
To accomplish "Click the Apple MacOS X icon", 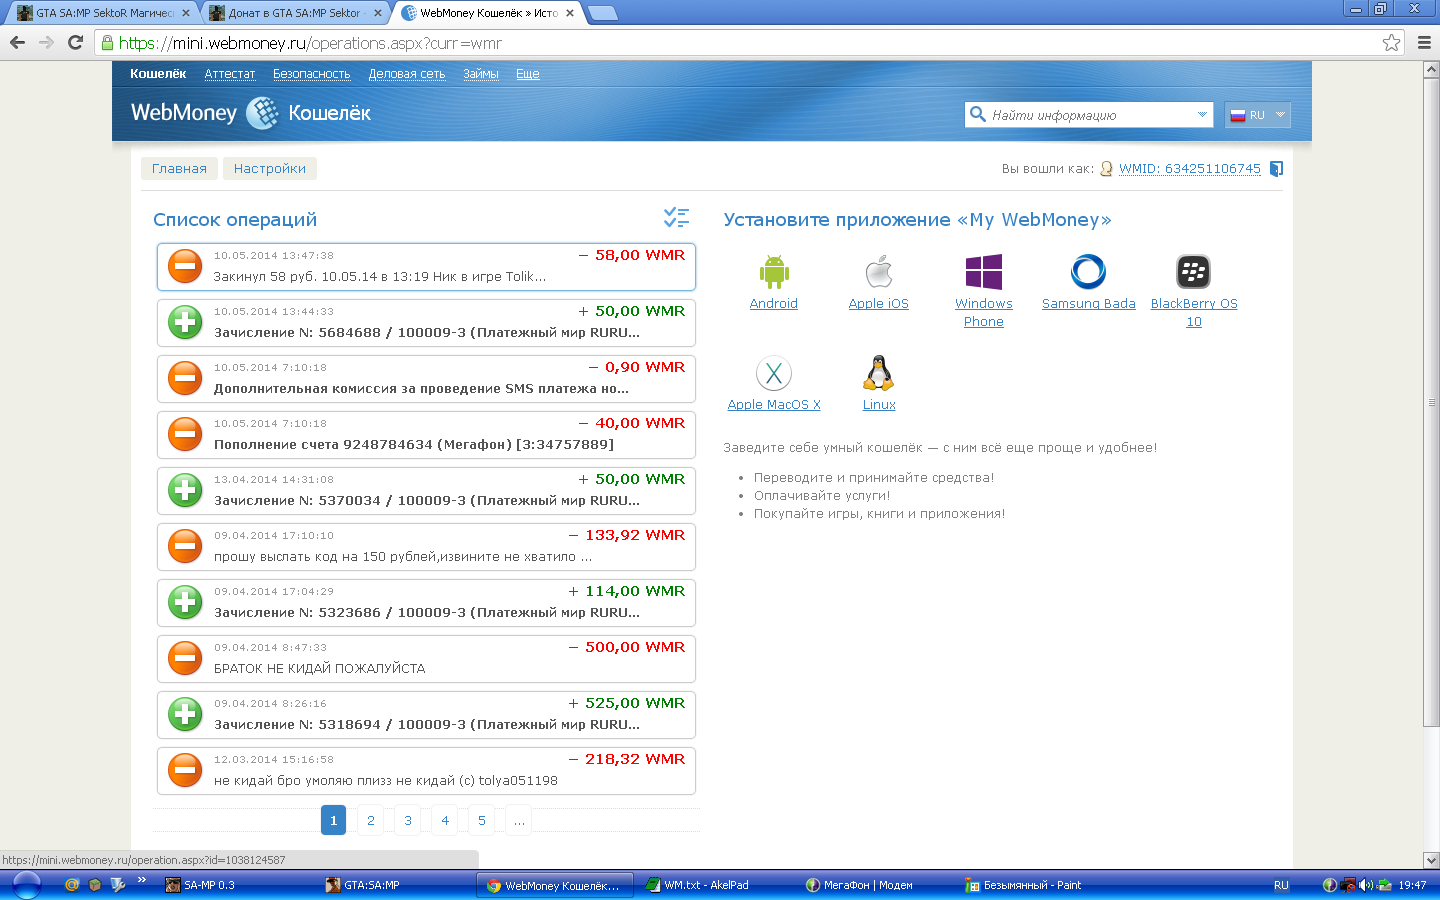I will tap(774, 373).
